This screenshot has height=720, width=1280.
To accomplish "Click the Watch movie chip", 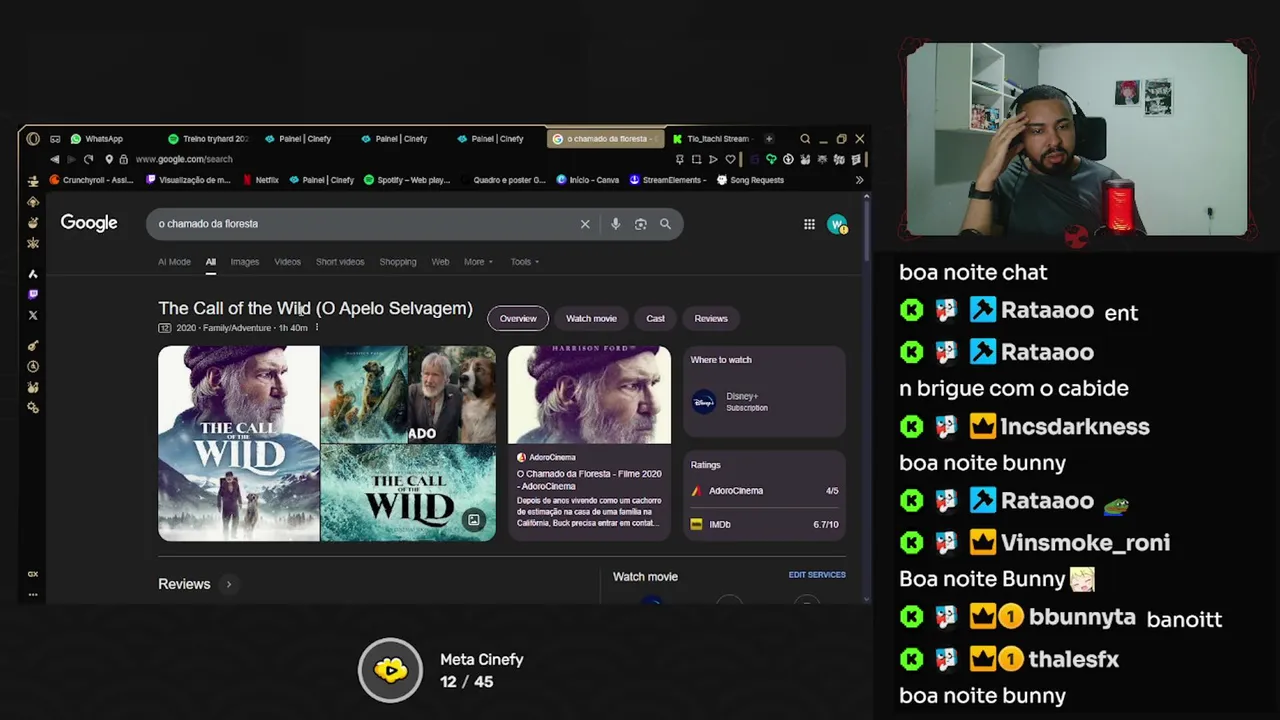I will [591, 318].
